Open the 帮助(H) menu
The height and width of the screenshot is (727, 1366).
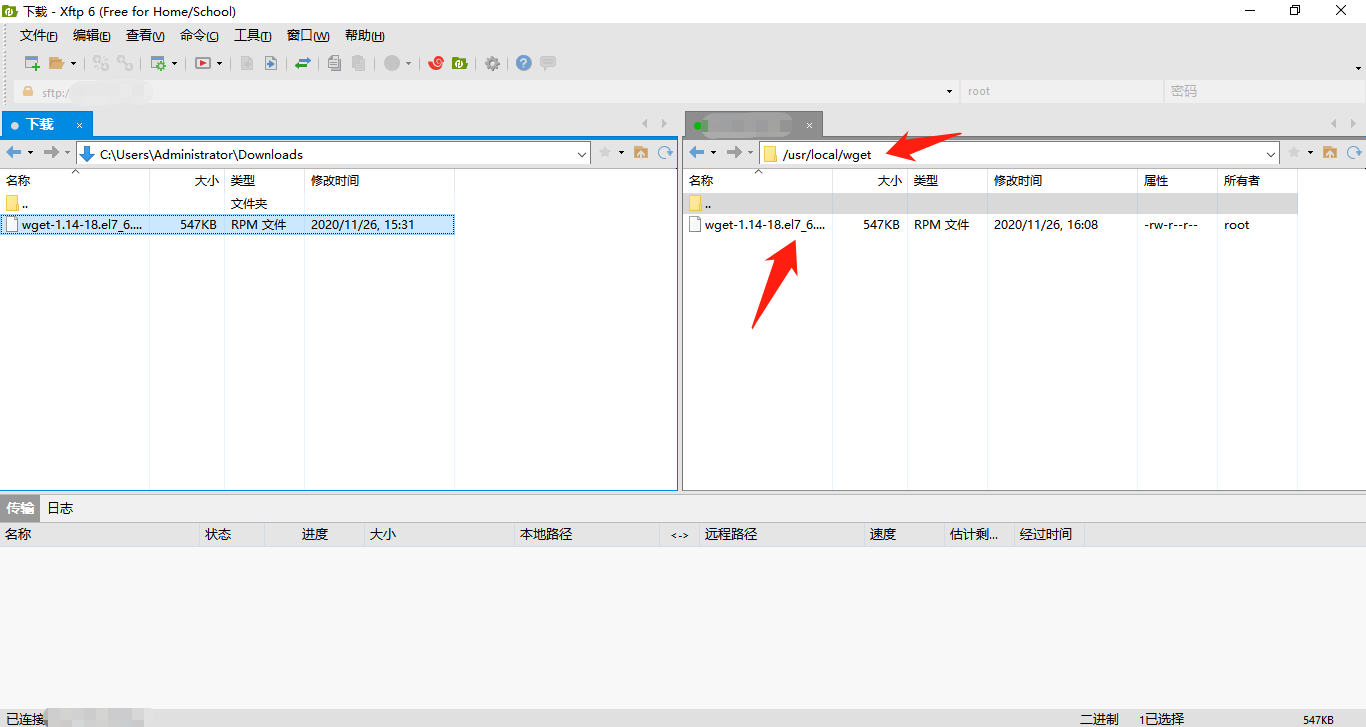point(365,35)
